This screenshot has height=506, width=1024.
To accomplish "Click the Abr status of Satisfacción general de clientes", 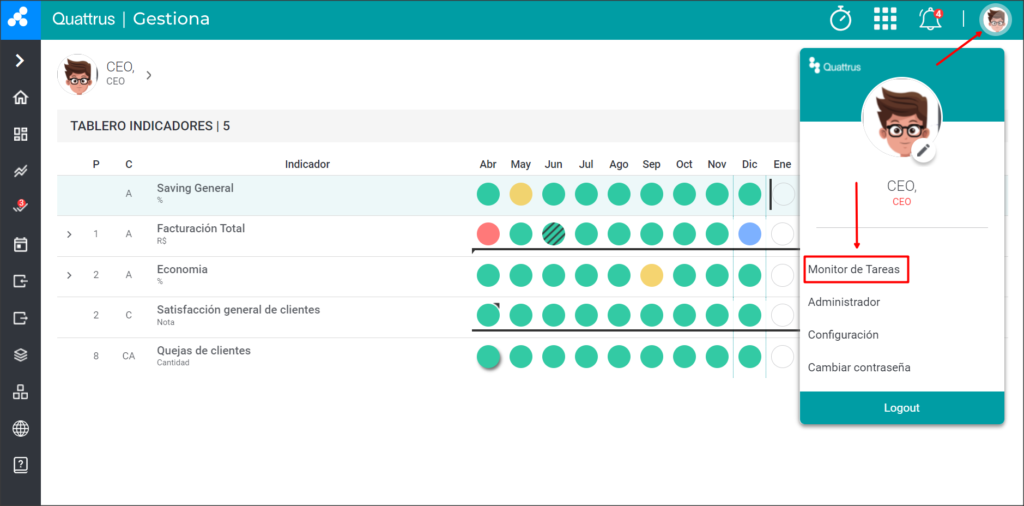I will coord(488,315).
